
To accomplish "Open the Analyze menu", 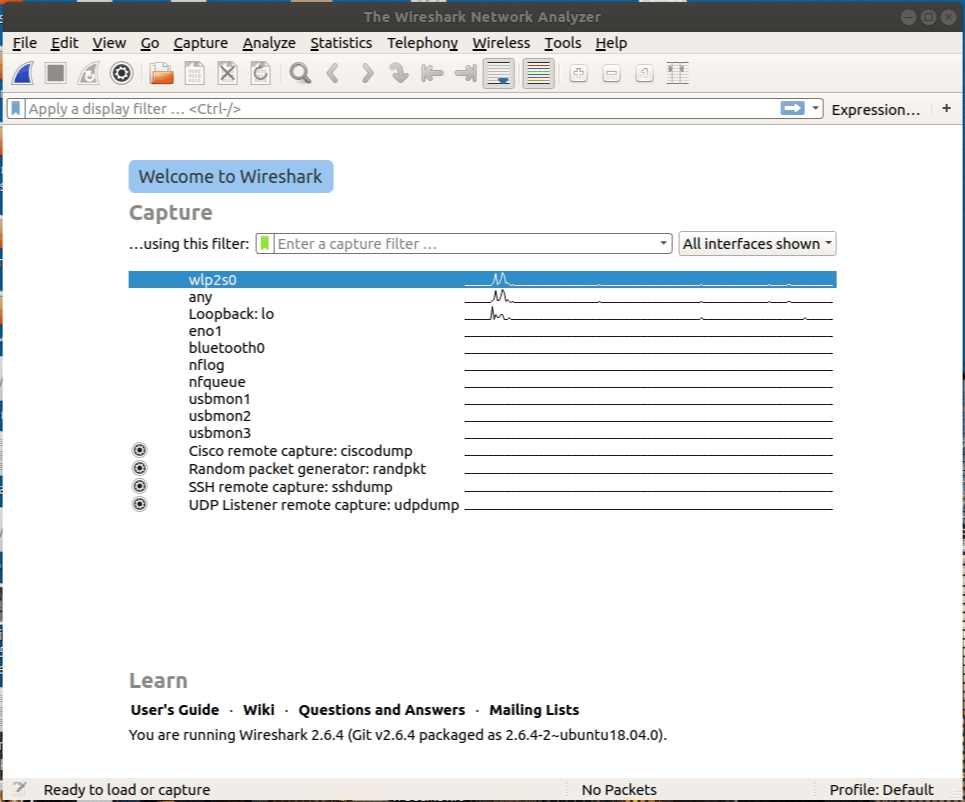I will [x=269, y=43].
